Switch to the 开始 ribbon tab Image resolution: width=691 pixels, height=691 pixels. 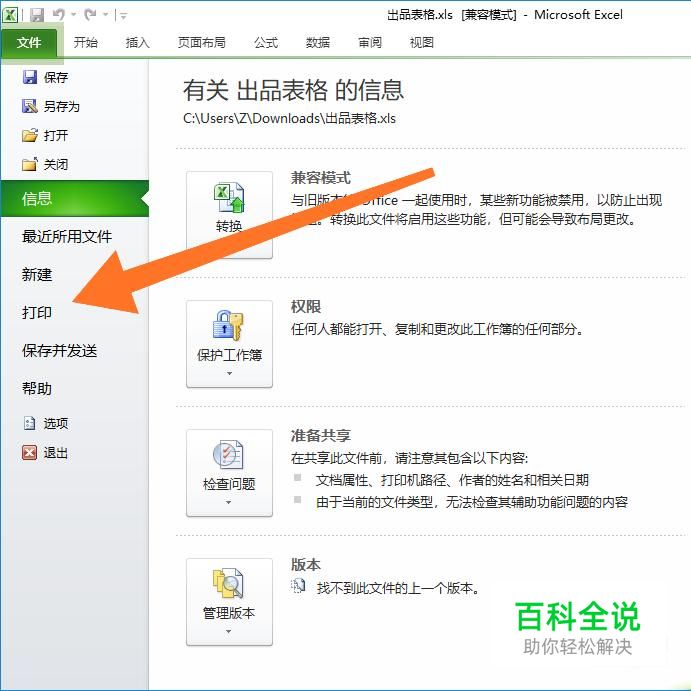point(85,43)
